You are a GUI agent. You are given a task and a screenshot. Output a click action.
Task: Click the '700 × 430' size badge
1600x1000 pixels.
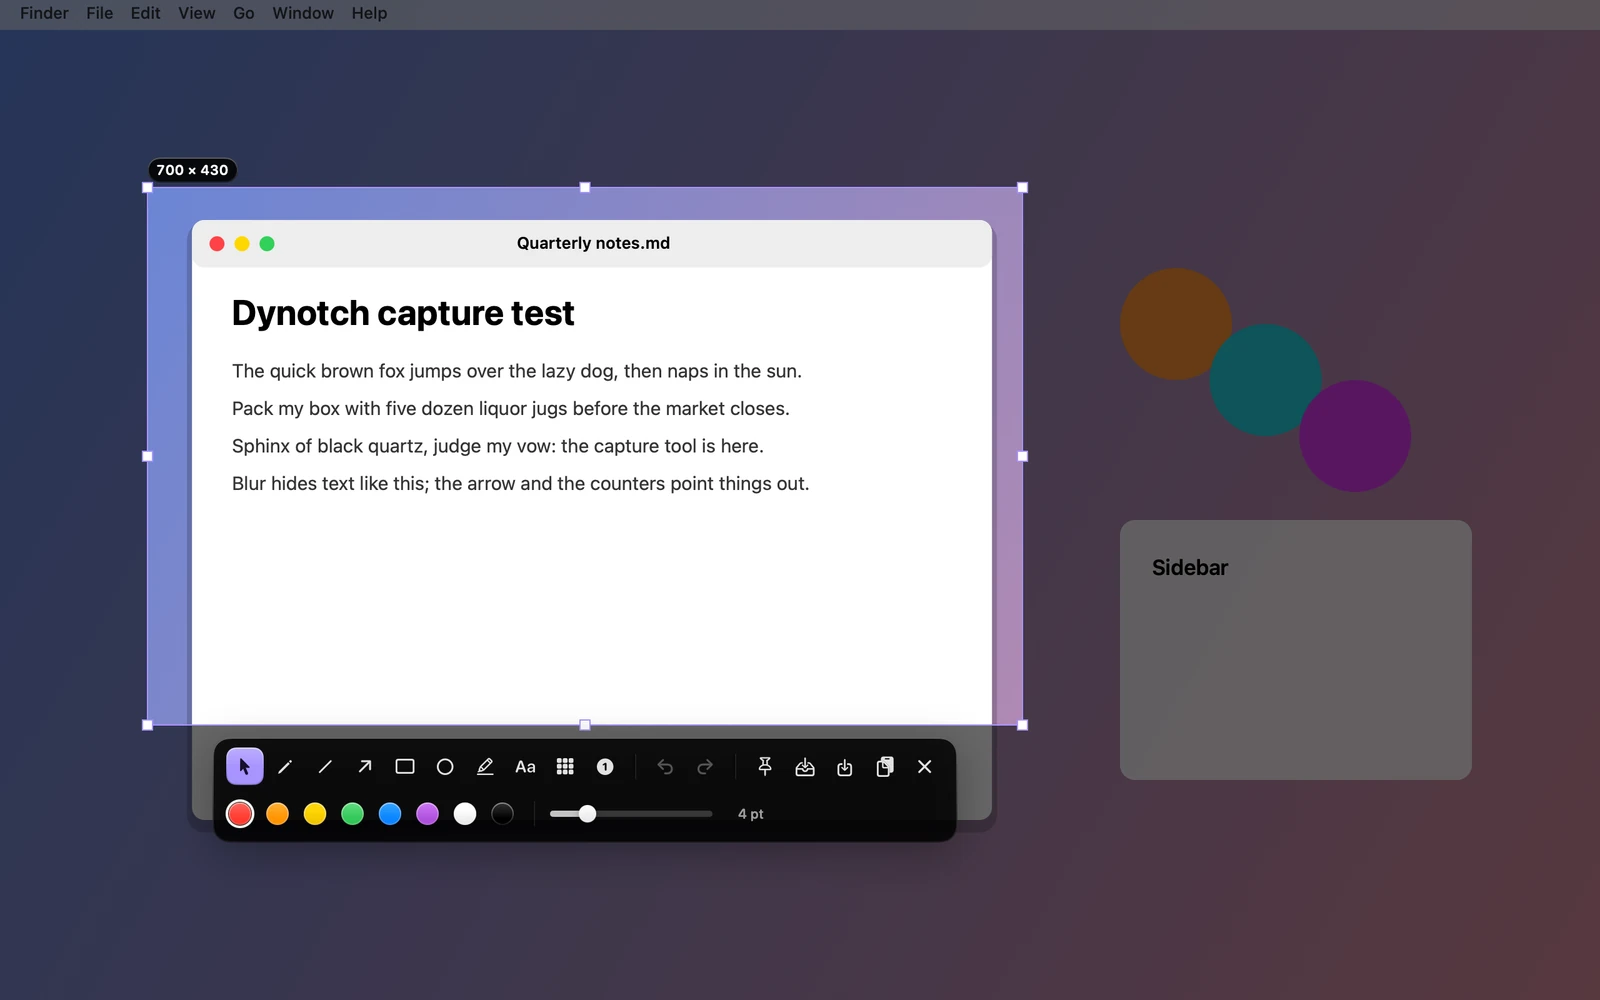point(192,170)
